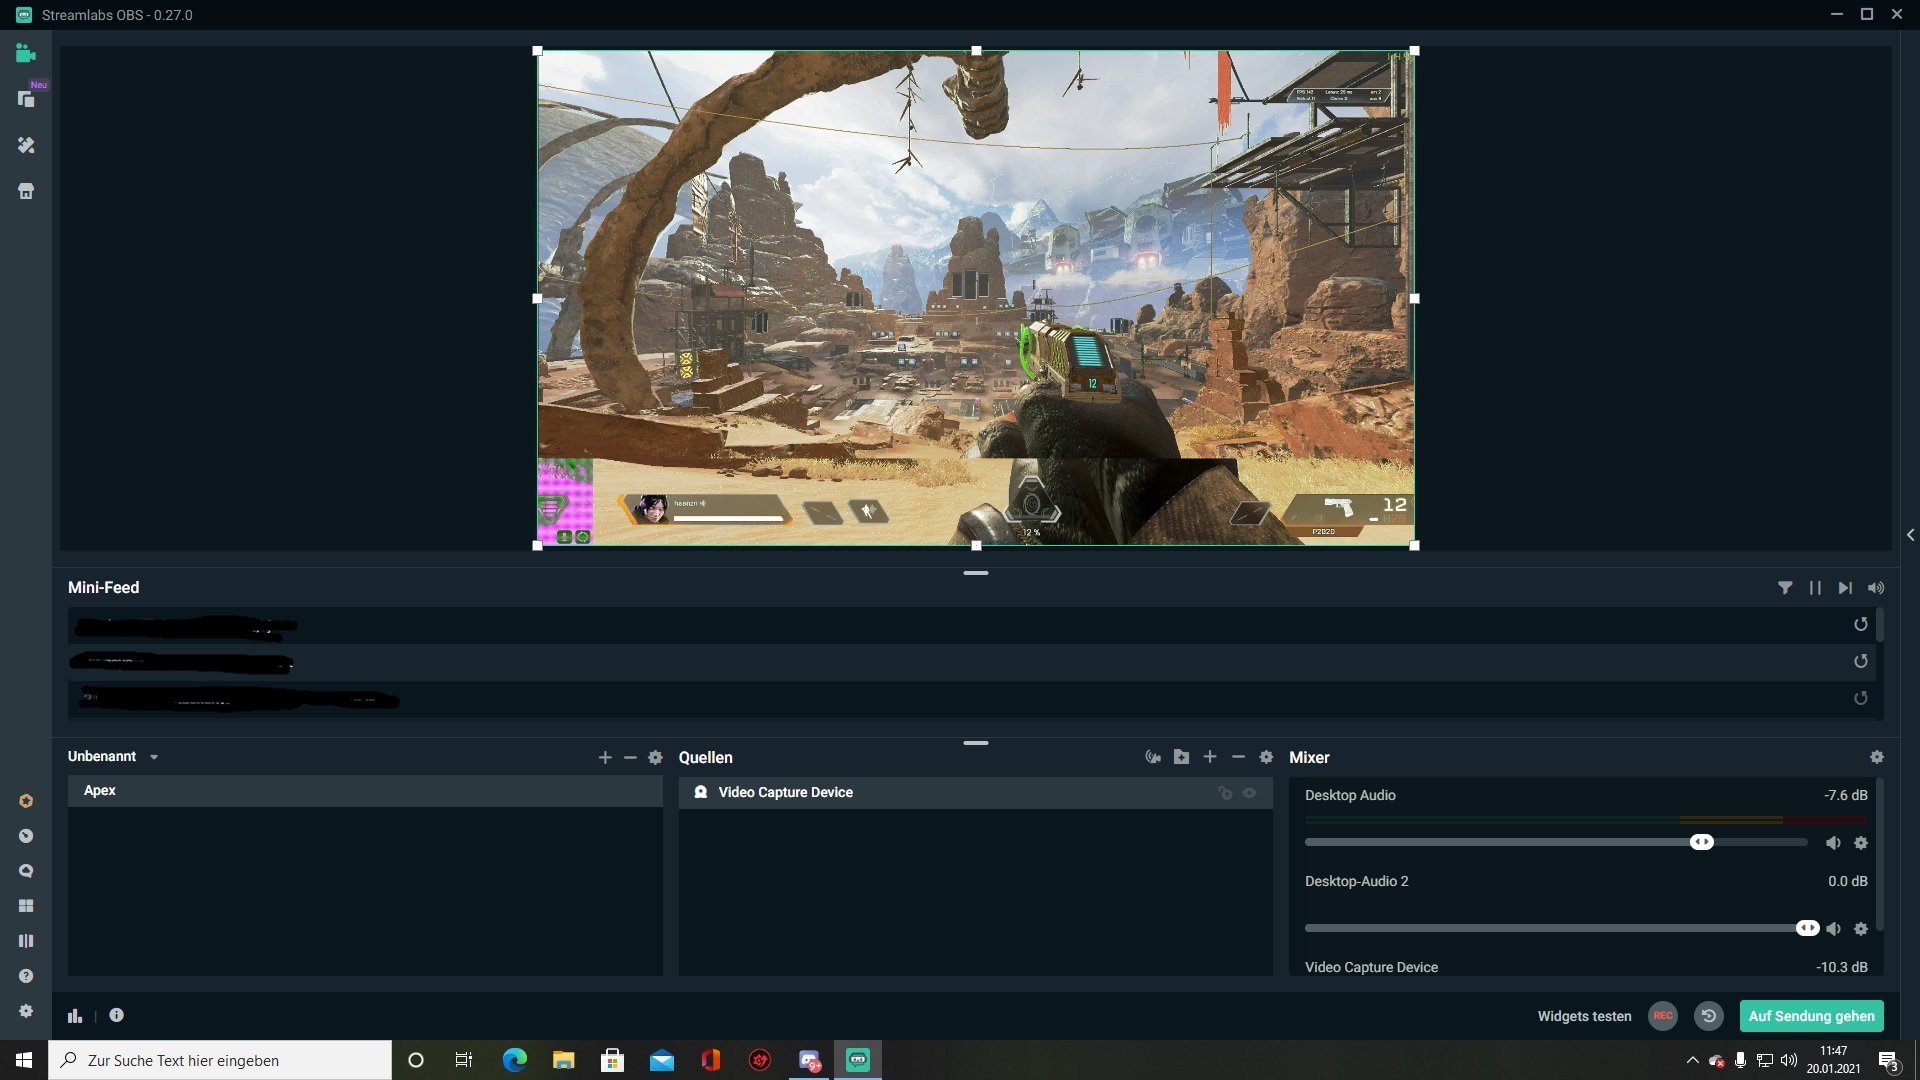Mute the Desktop Audio channel
Viewport: 1920px width, 1080px height.
1833,843
